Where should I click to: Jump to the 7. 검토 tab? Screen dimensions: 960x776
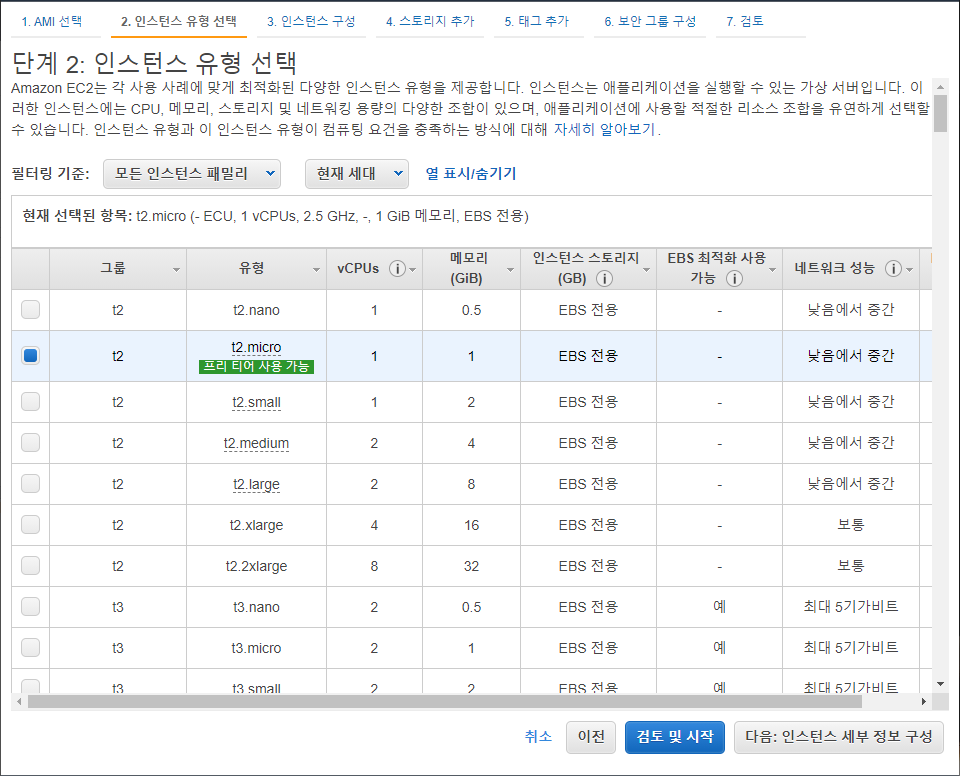745,21
